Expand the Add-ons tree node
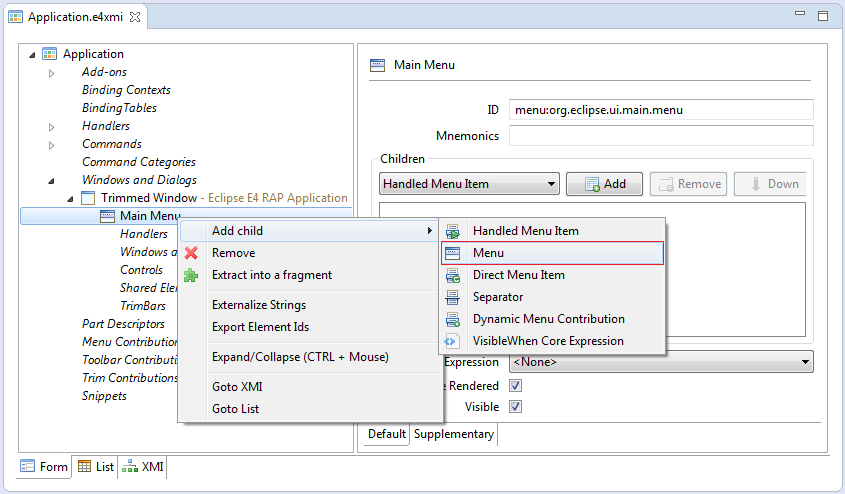 point(51,73)
